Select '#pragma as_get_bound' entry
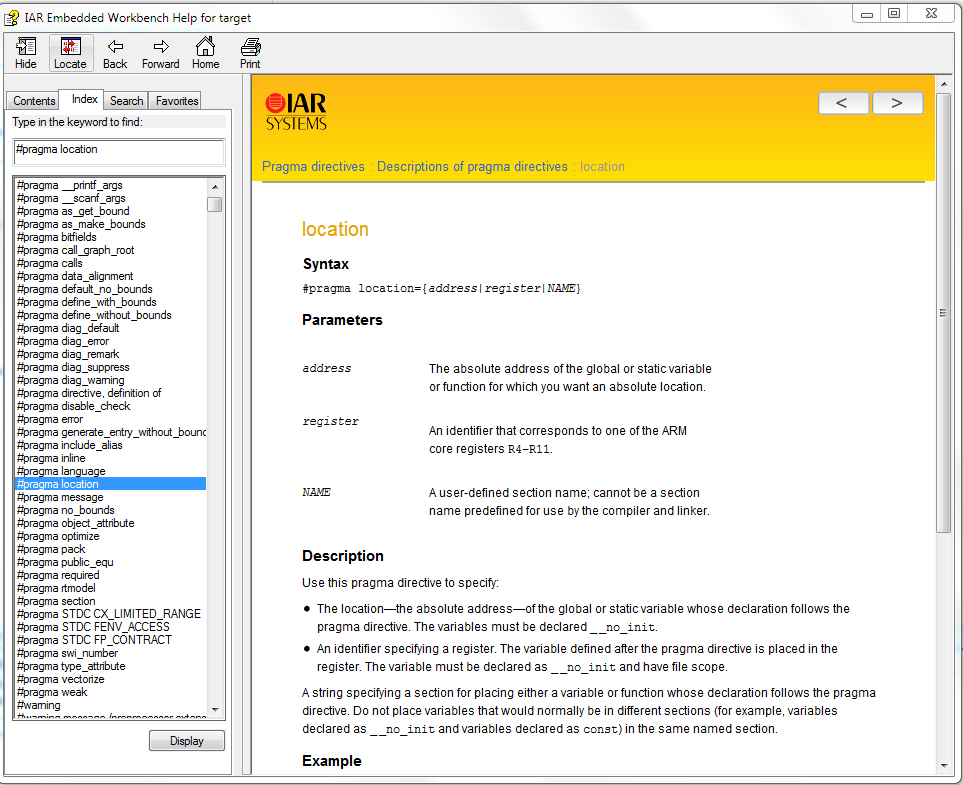Screen dimensions: 963x785 click(x=73, y=211)
